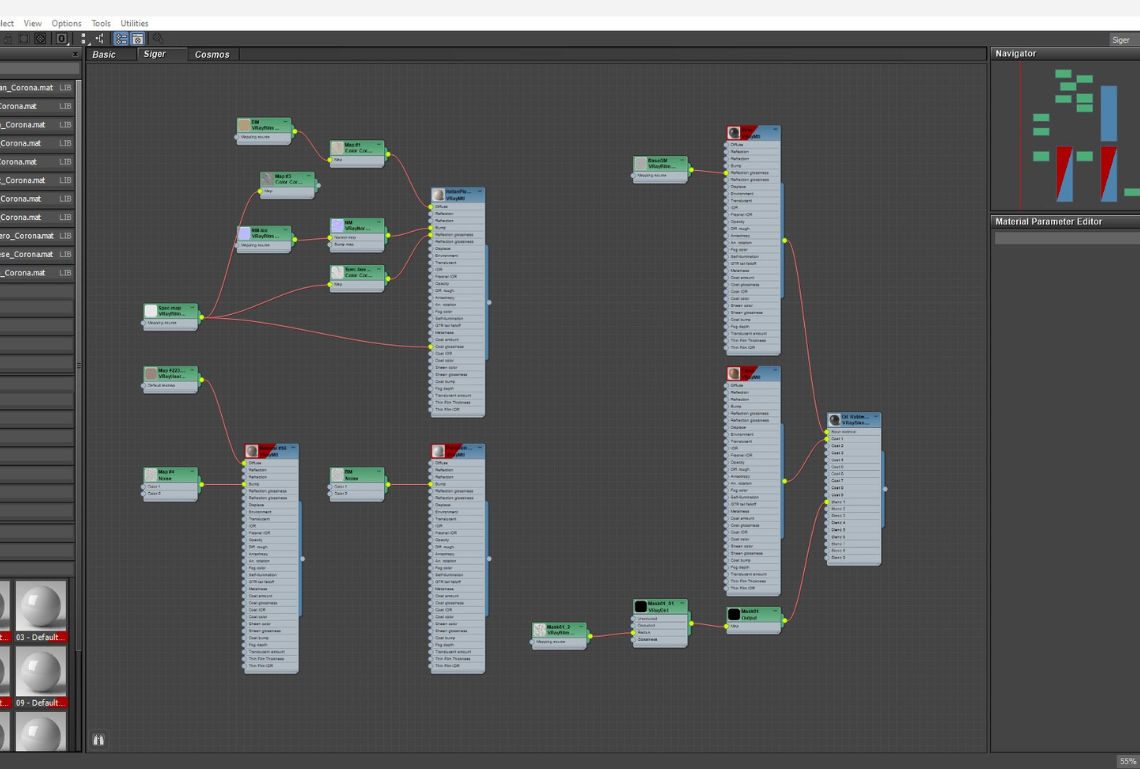Image resolution: width=1140 pixels, height=769 pixels.
Task: Click the Map #3 Color Correction node thumbnail
Action: click(268, 179)
